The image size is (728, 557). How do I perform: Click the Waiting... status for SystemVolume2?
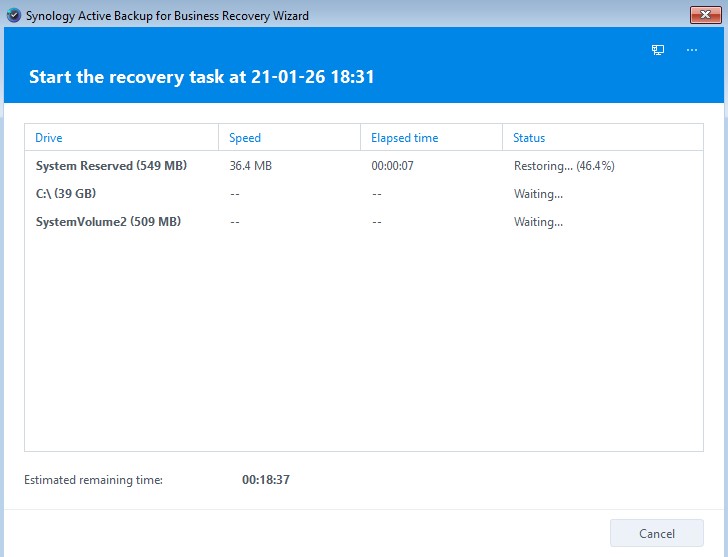point(538,221)
